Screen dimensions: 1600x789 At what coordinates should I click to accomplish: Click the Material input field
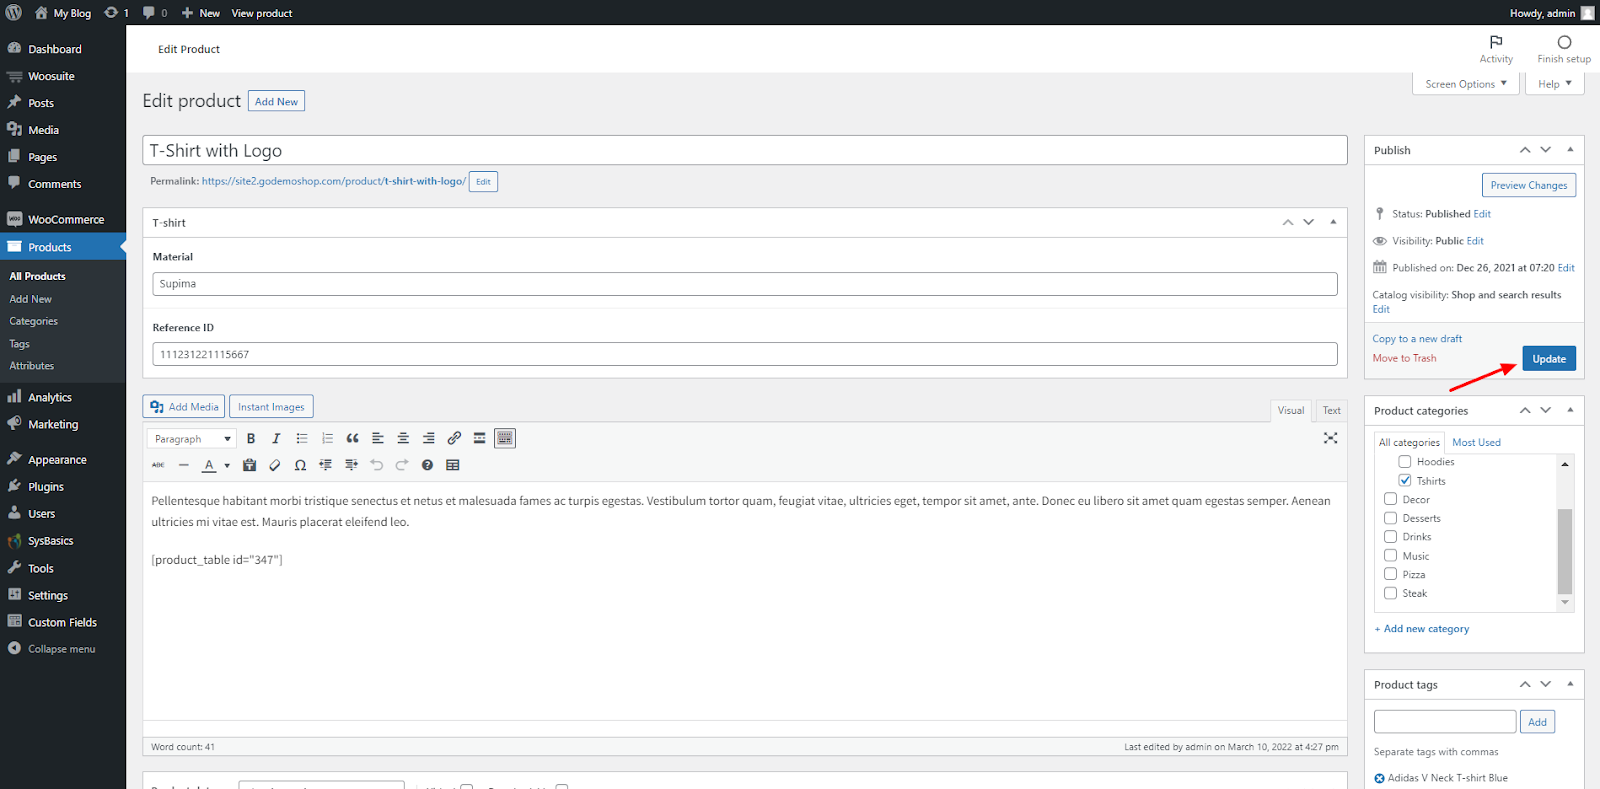point(745,284)
